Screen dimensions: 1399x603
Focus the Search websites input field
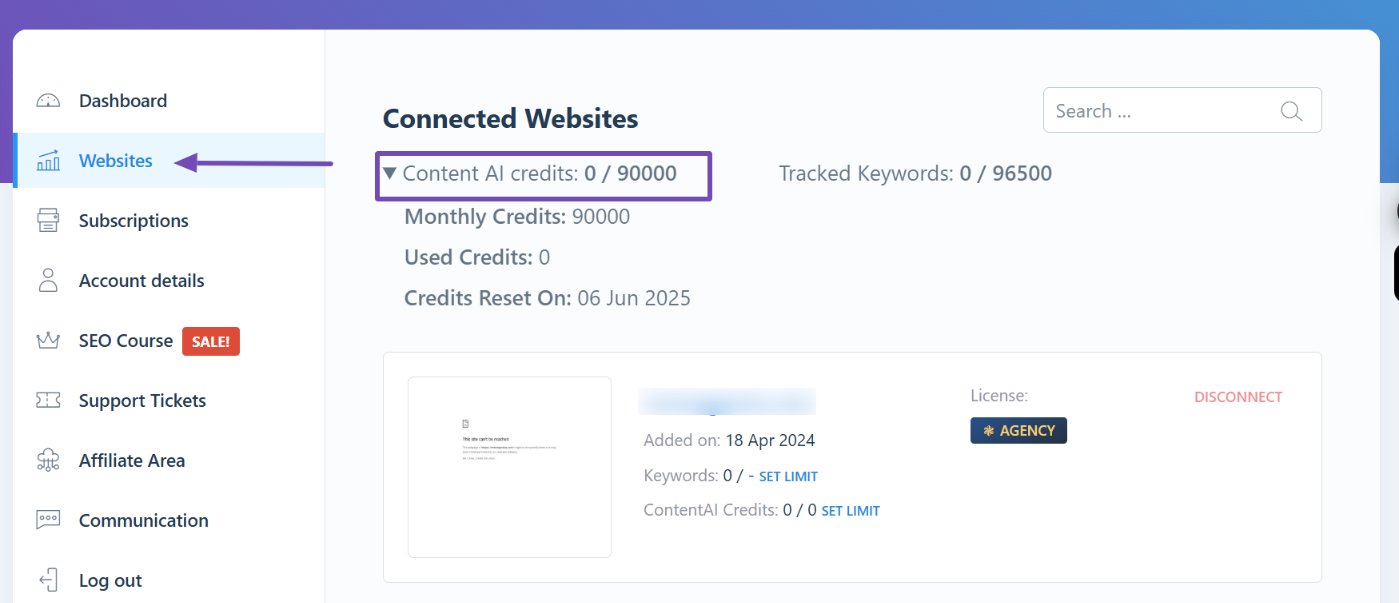point(1160,111)
